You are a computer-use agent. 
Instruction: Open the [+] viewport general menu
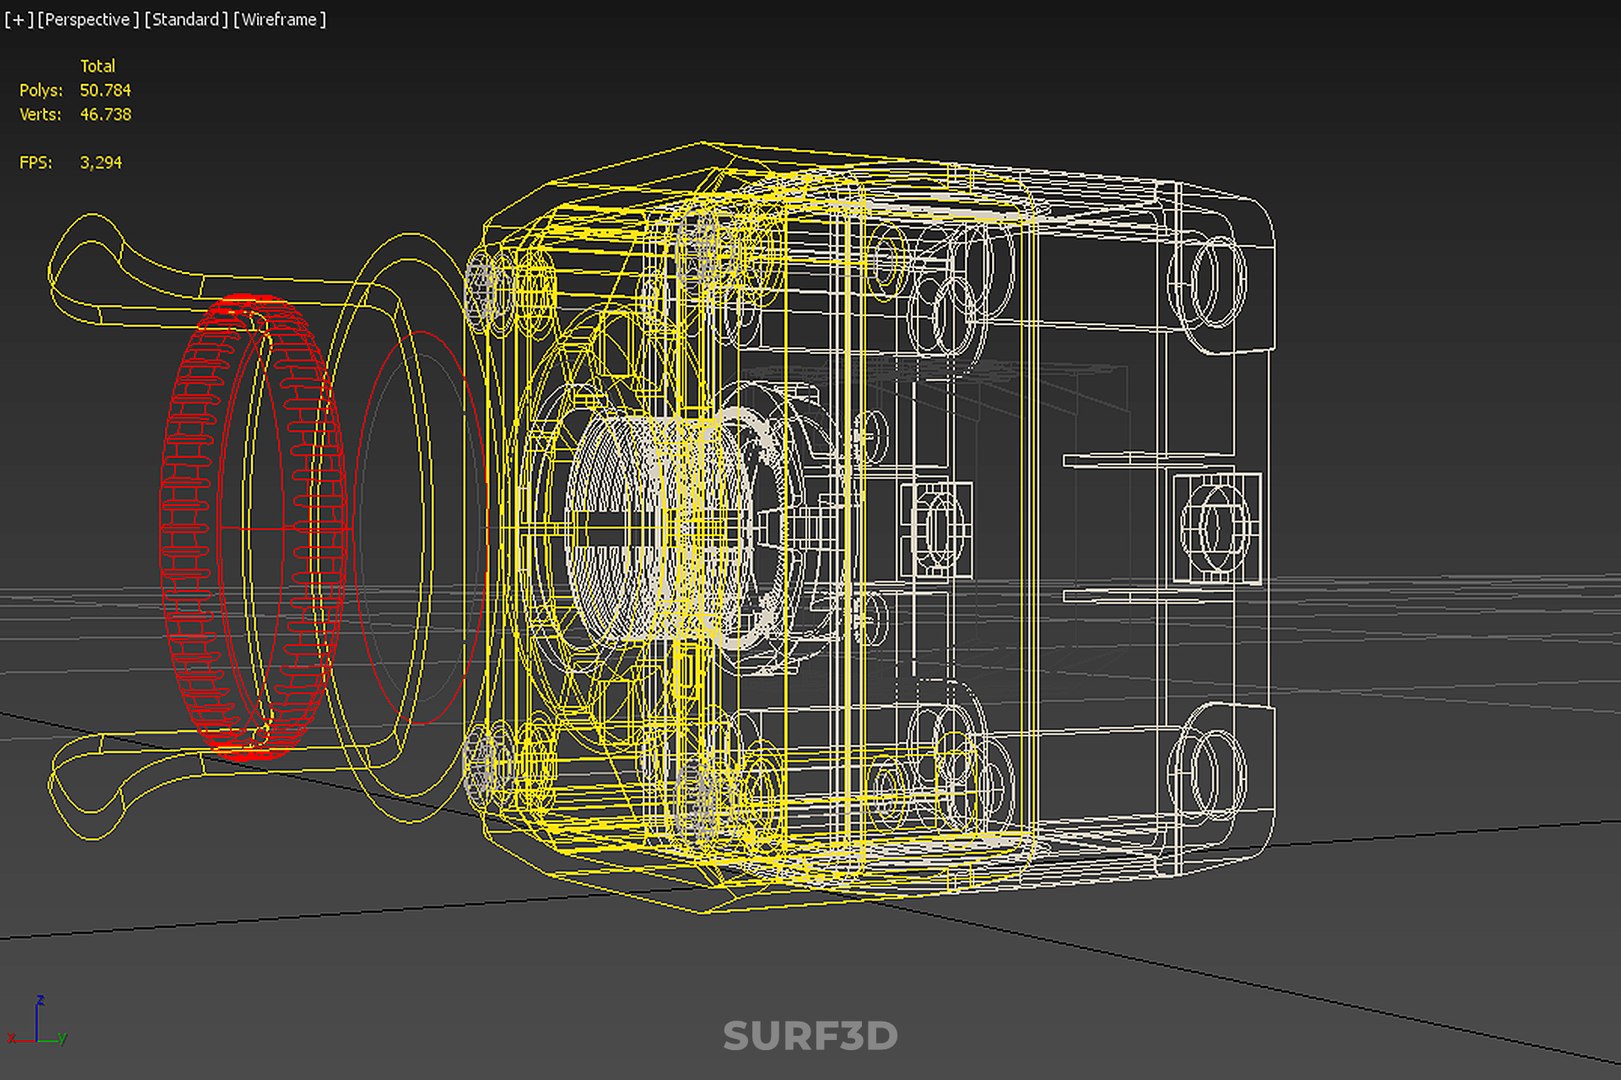pyautogui.click(x=18, y=19)
